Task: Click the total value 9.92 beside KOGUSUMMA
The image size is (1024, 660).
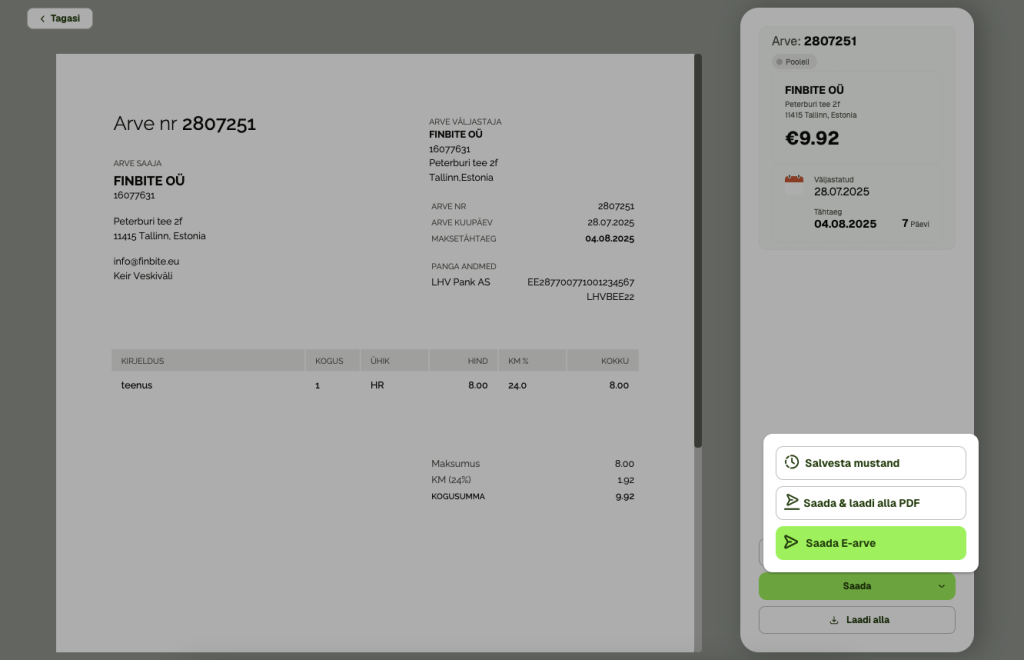Action: point(624,496)
